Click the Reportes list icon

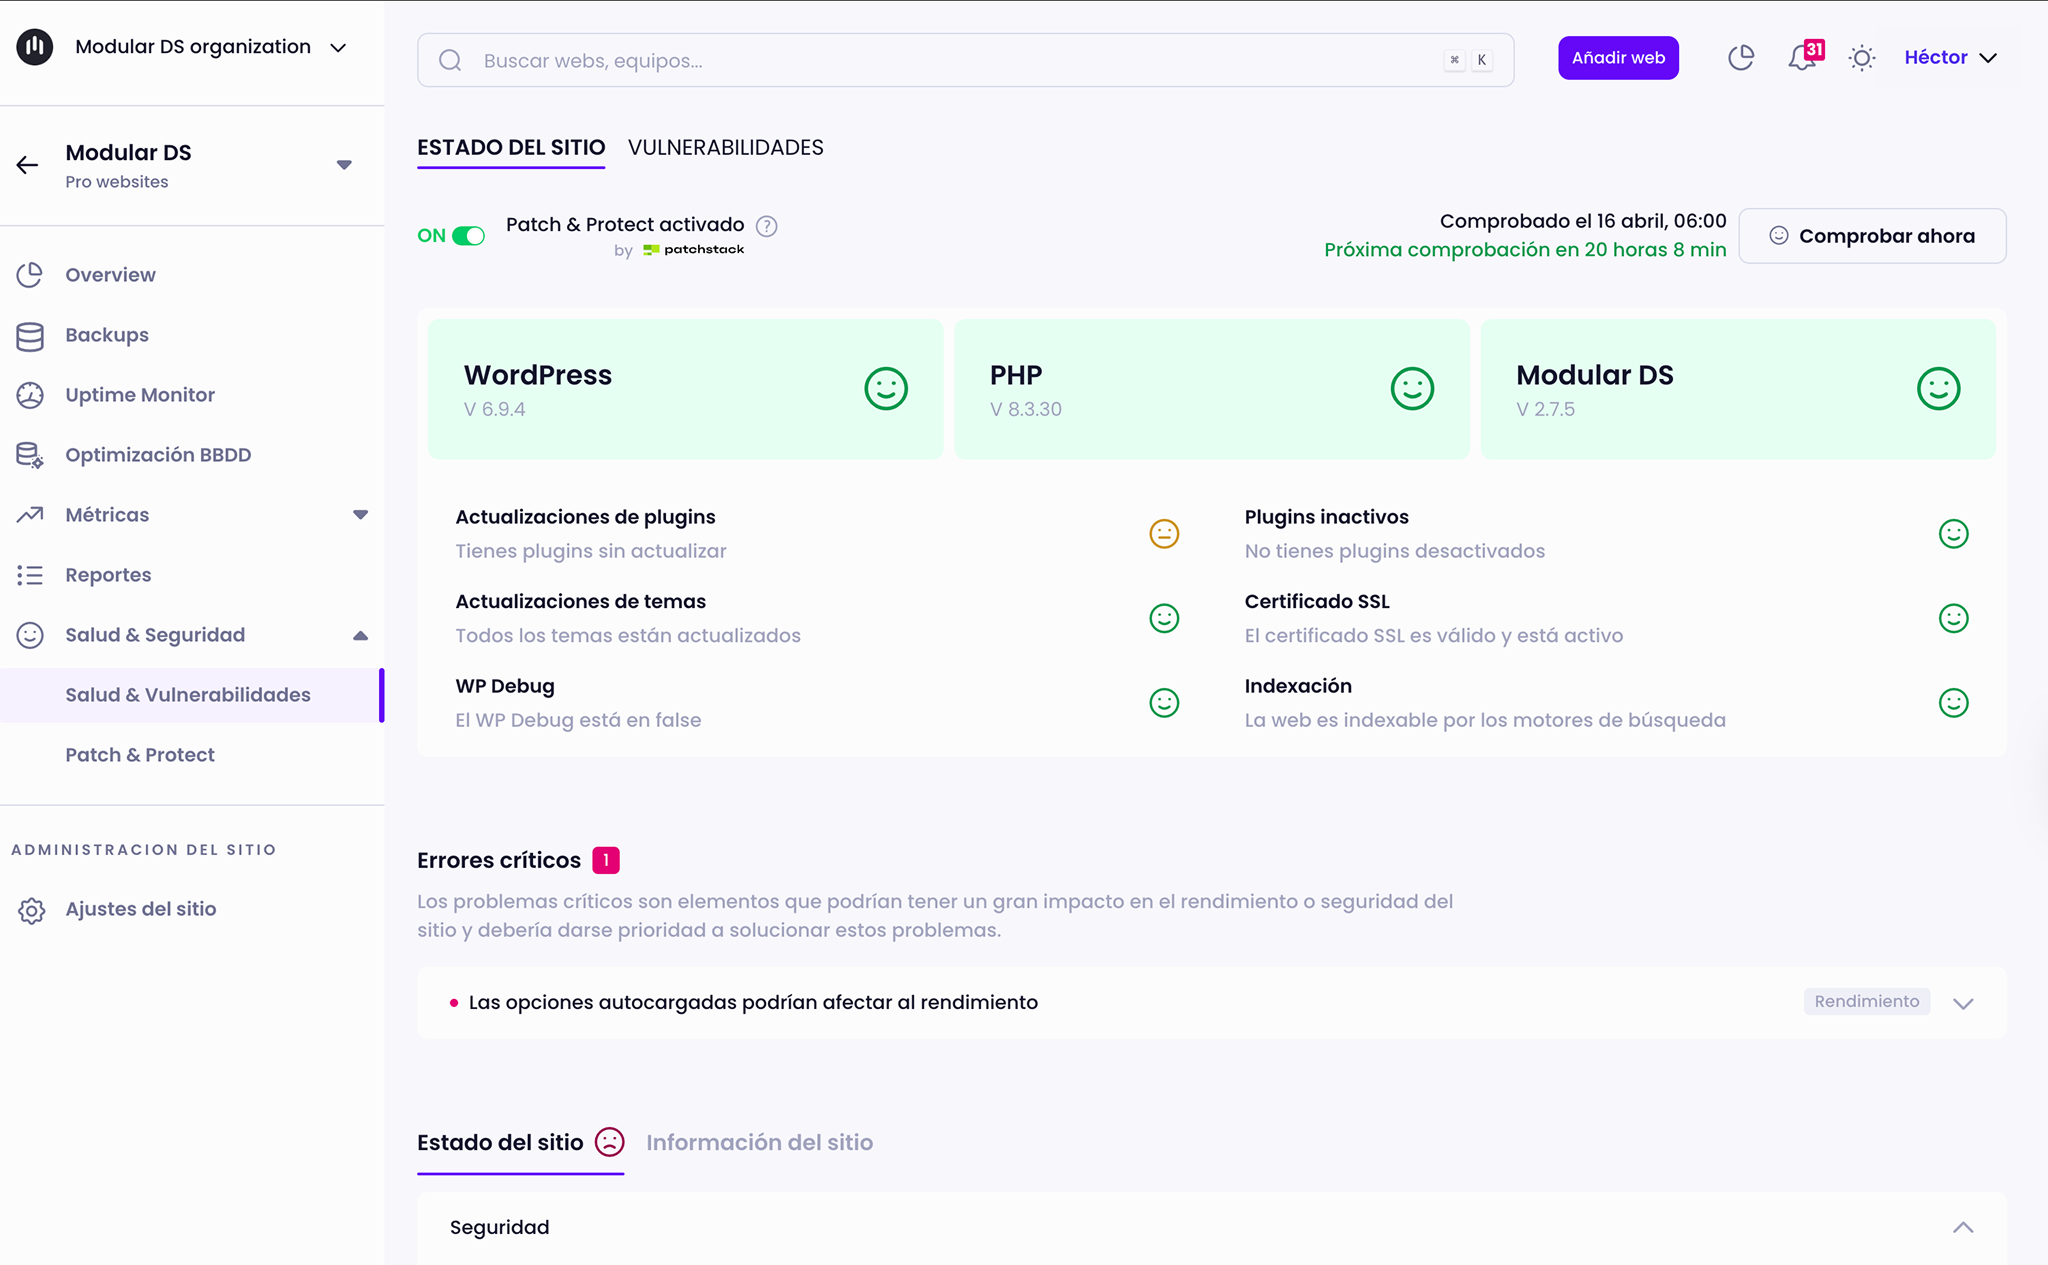click(30, 575)
